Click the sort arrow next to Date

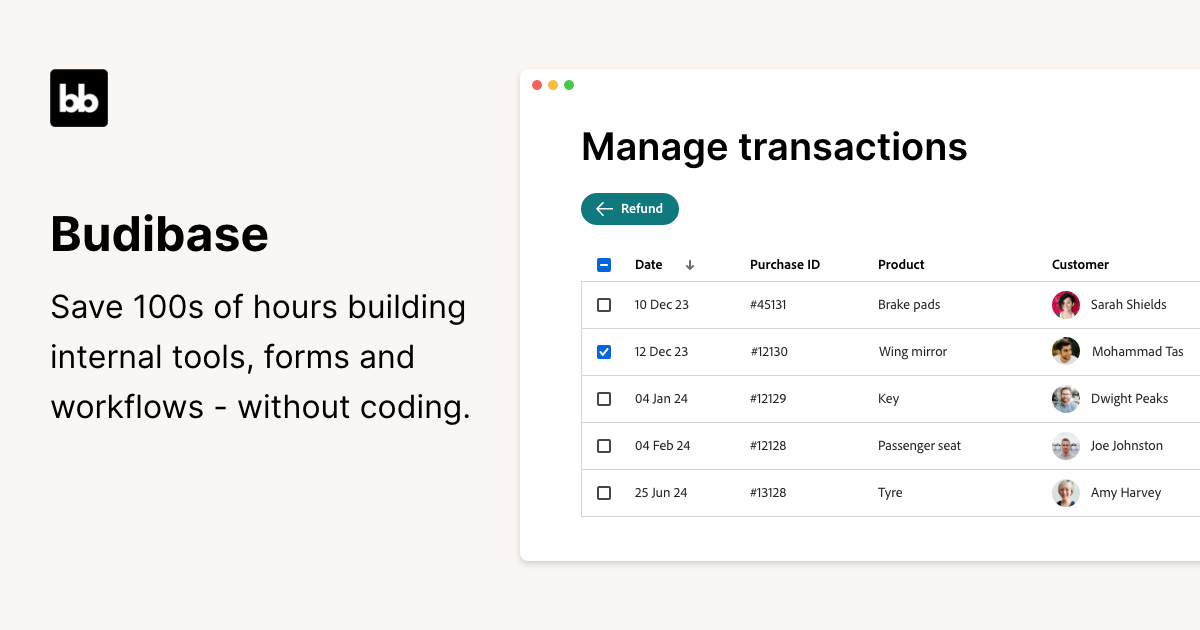pyautogui.click(x=690, y=264)
